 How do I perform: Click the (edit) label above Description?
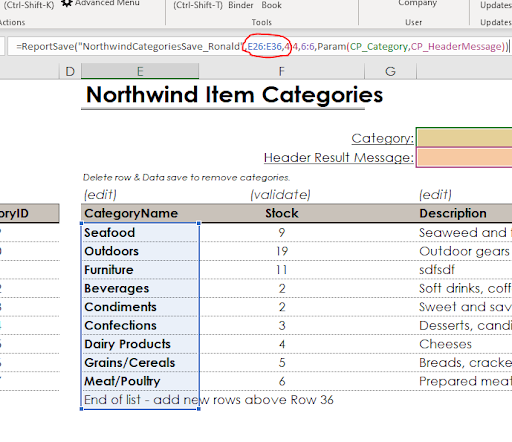[x=435, y=194]
